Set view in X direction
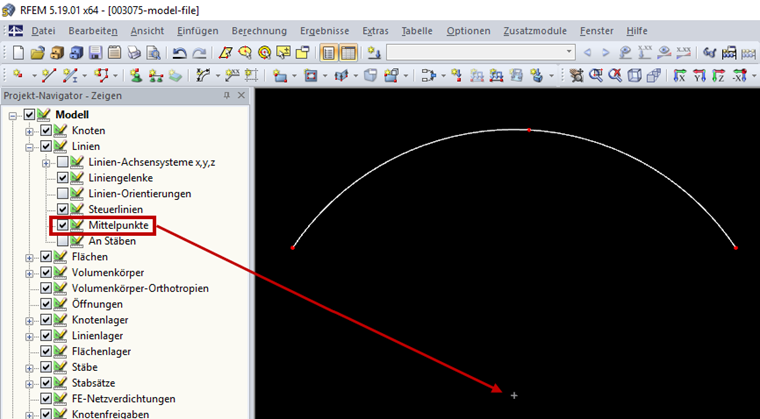 click(680, 75)
